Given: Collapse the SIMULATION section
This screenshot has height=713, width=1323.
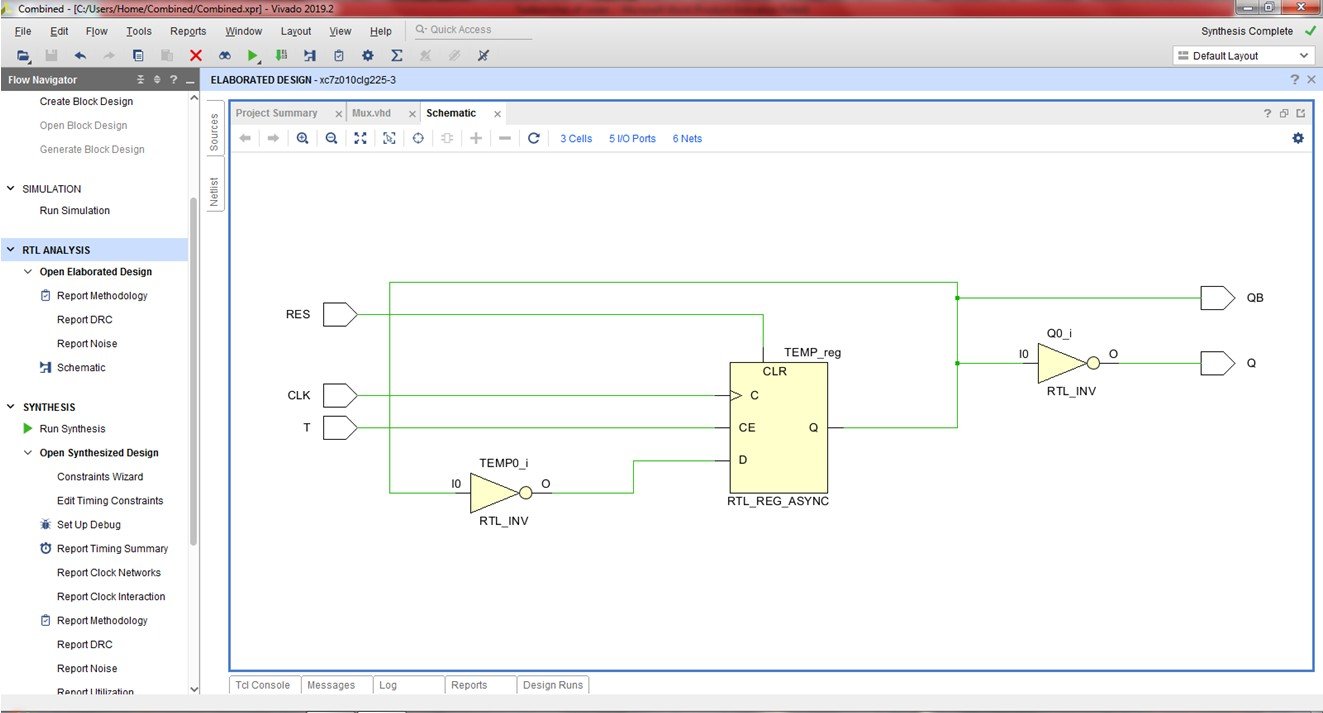Looking at the screenshot, I should point(12,189).
